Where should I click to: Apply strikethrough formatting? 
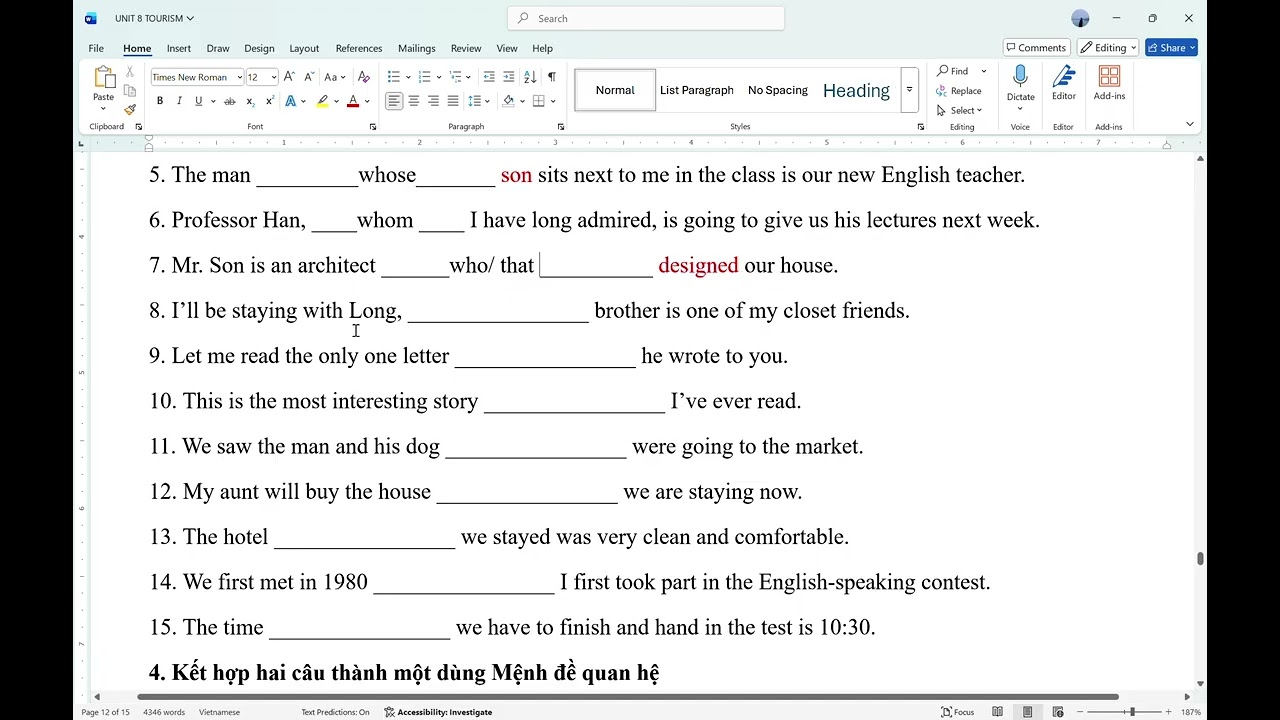(229, 101)
